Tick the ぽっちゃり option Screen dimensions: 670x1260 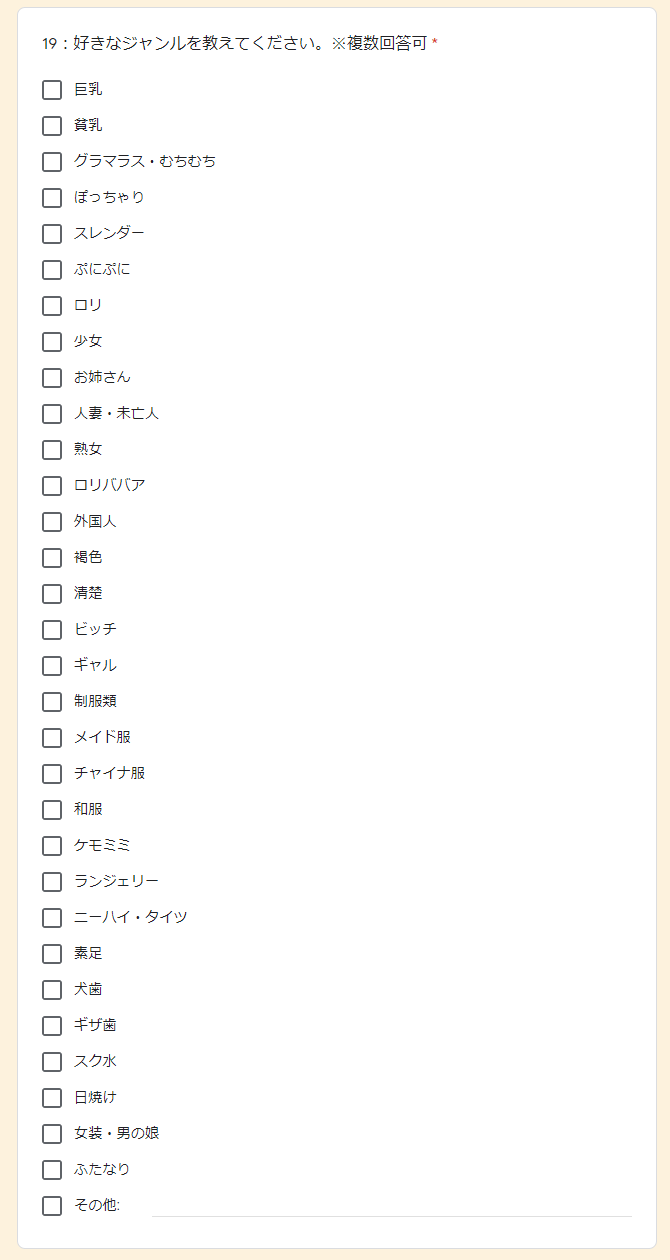click(52, 198)
